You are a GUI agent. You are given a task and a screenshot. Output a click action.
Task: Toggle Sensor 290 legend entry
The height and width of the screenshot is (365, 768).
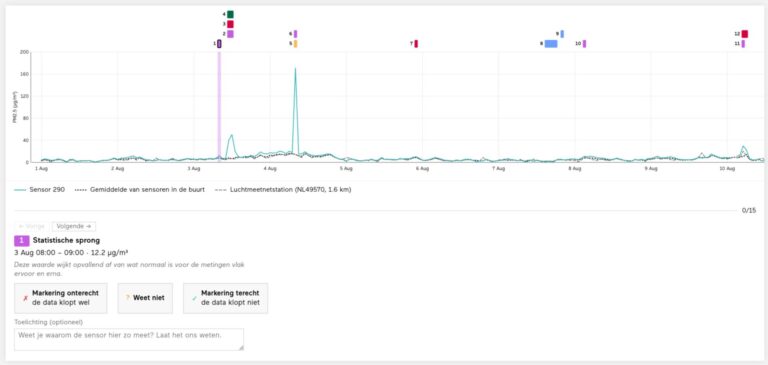point(40,190)
